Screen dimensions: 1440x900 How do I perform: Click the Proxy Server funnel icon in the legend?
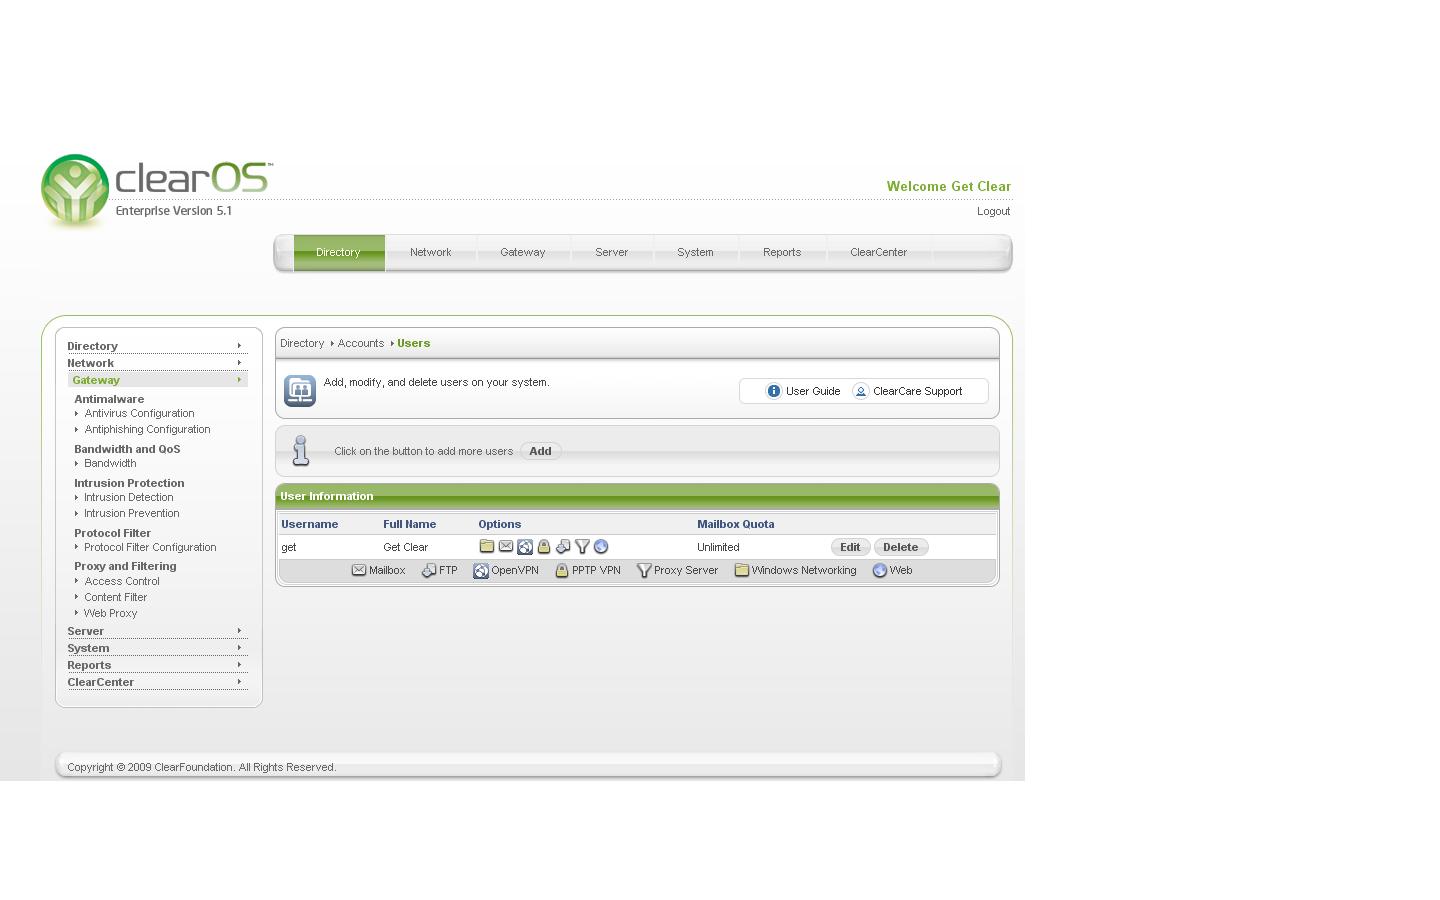coord(644,571)
